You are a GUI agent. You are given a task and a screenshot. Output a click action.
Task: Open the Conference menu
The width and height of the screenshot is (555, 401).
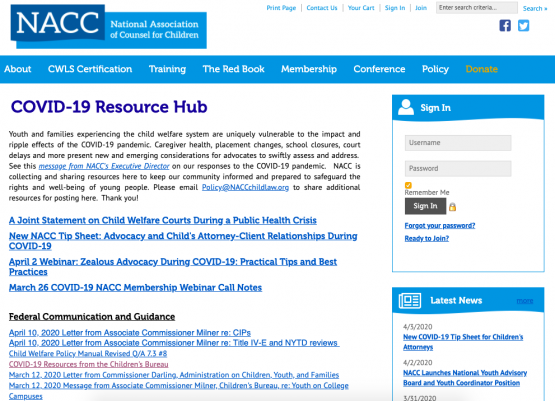click(x=379, y=69)
